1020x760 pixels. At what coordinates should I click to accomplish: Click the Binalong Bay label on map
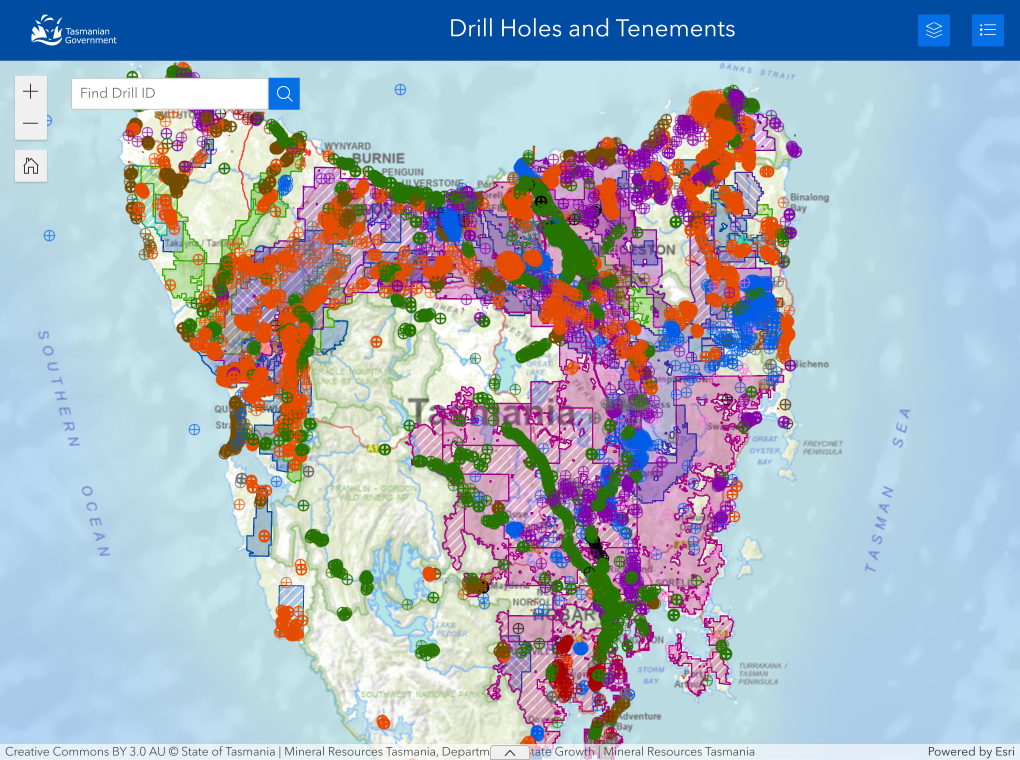click(809, 197)
